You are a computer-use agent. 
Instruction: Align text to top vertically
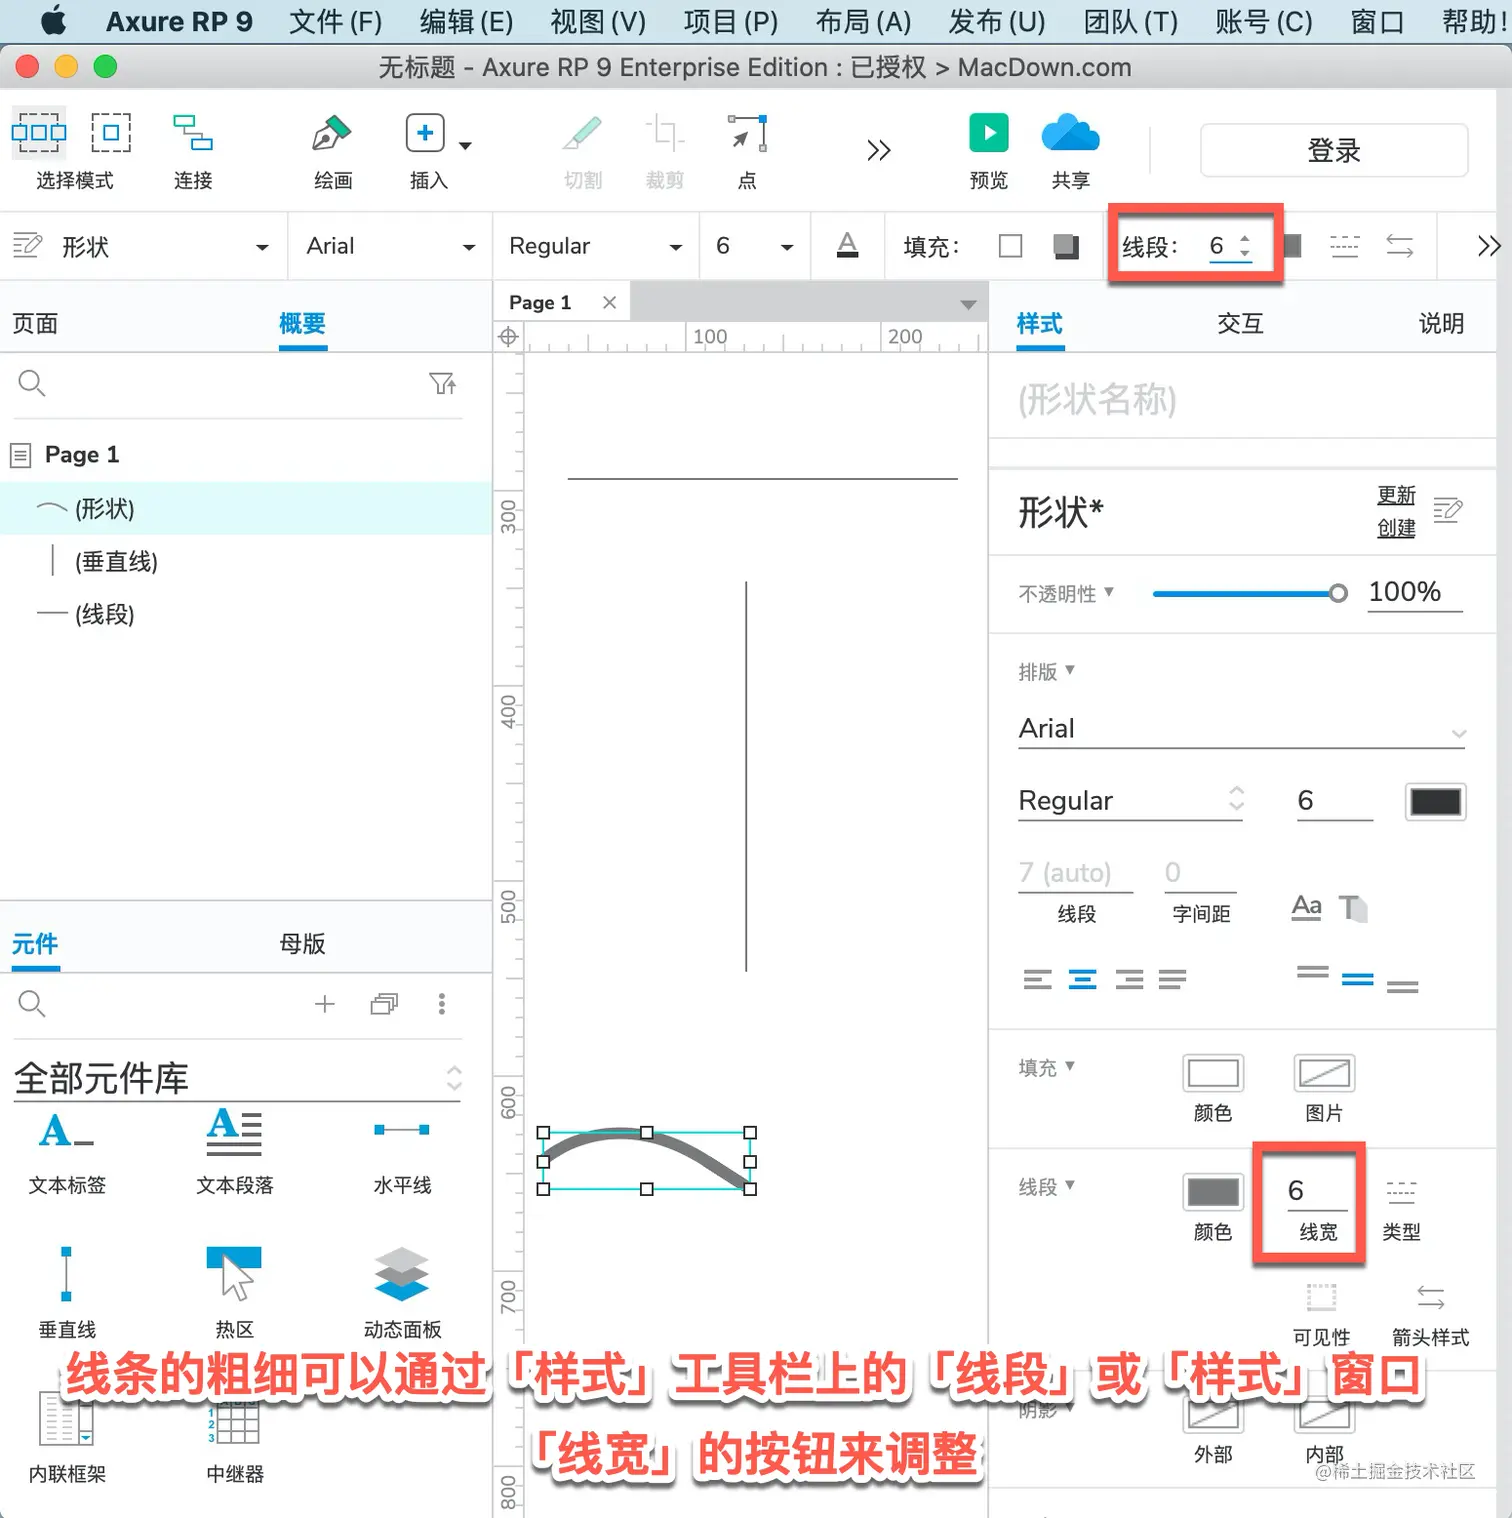point(1312,971)
